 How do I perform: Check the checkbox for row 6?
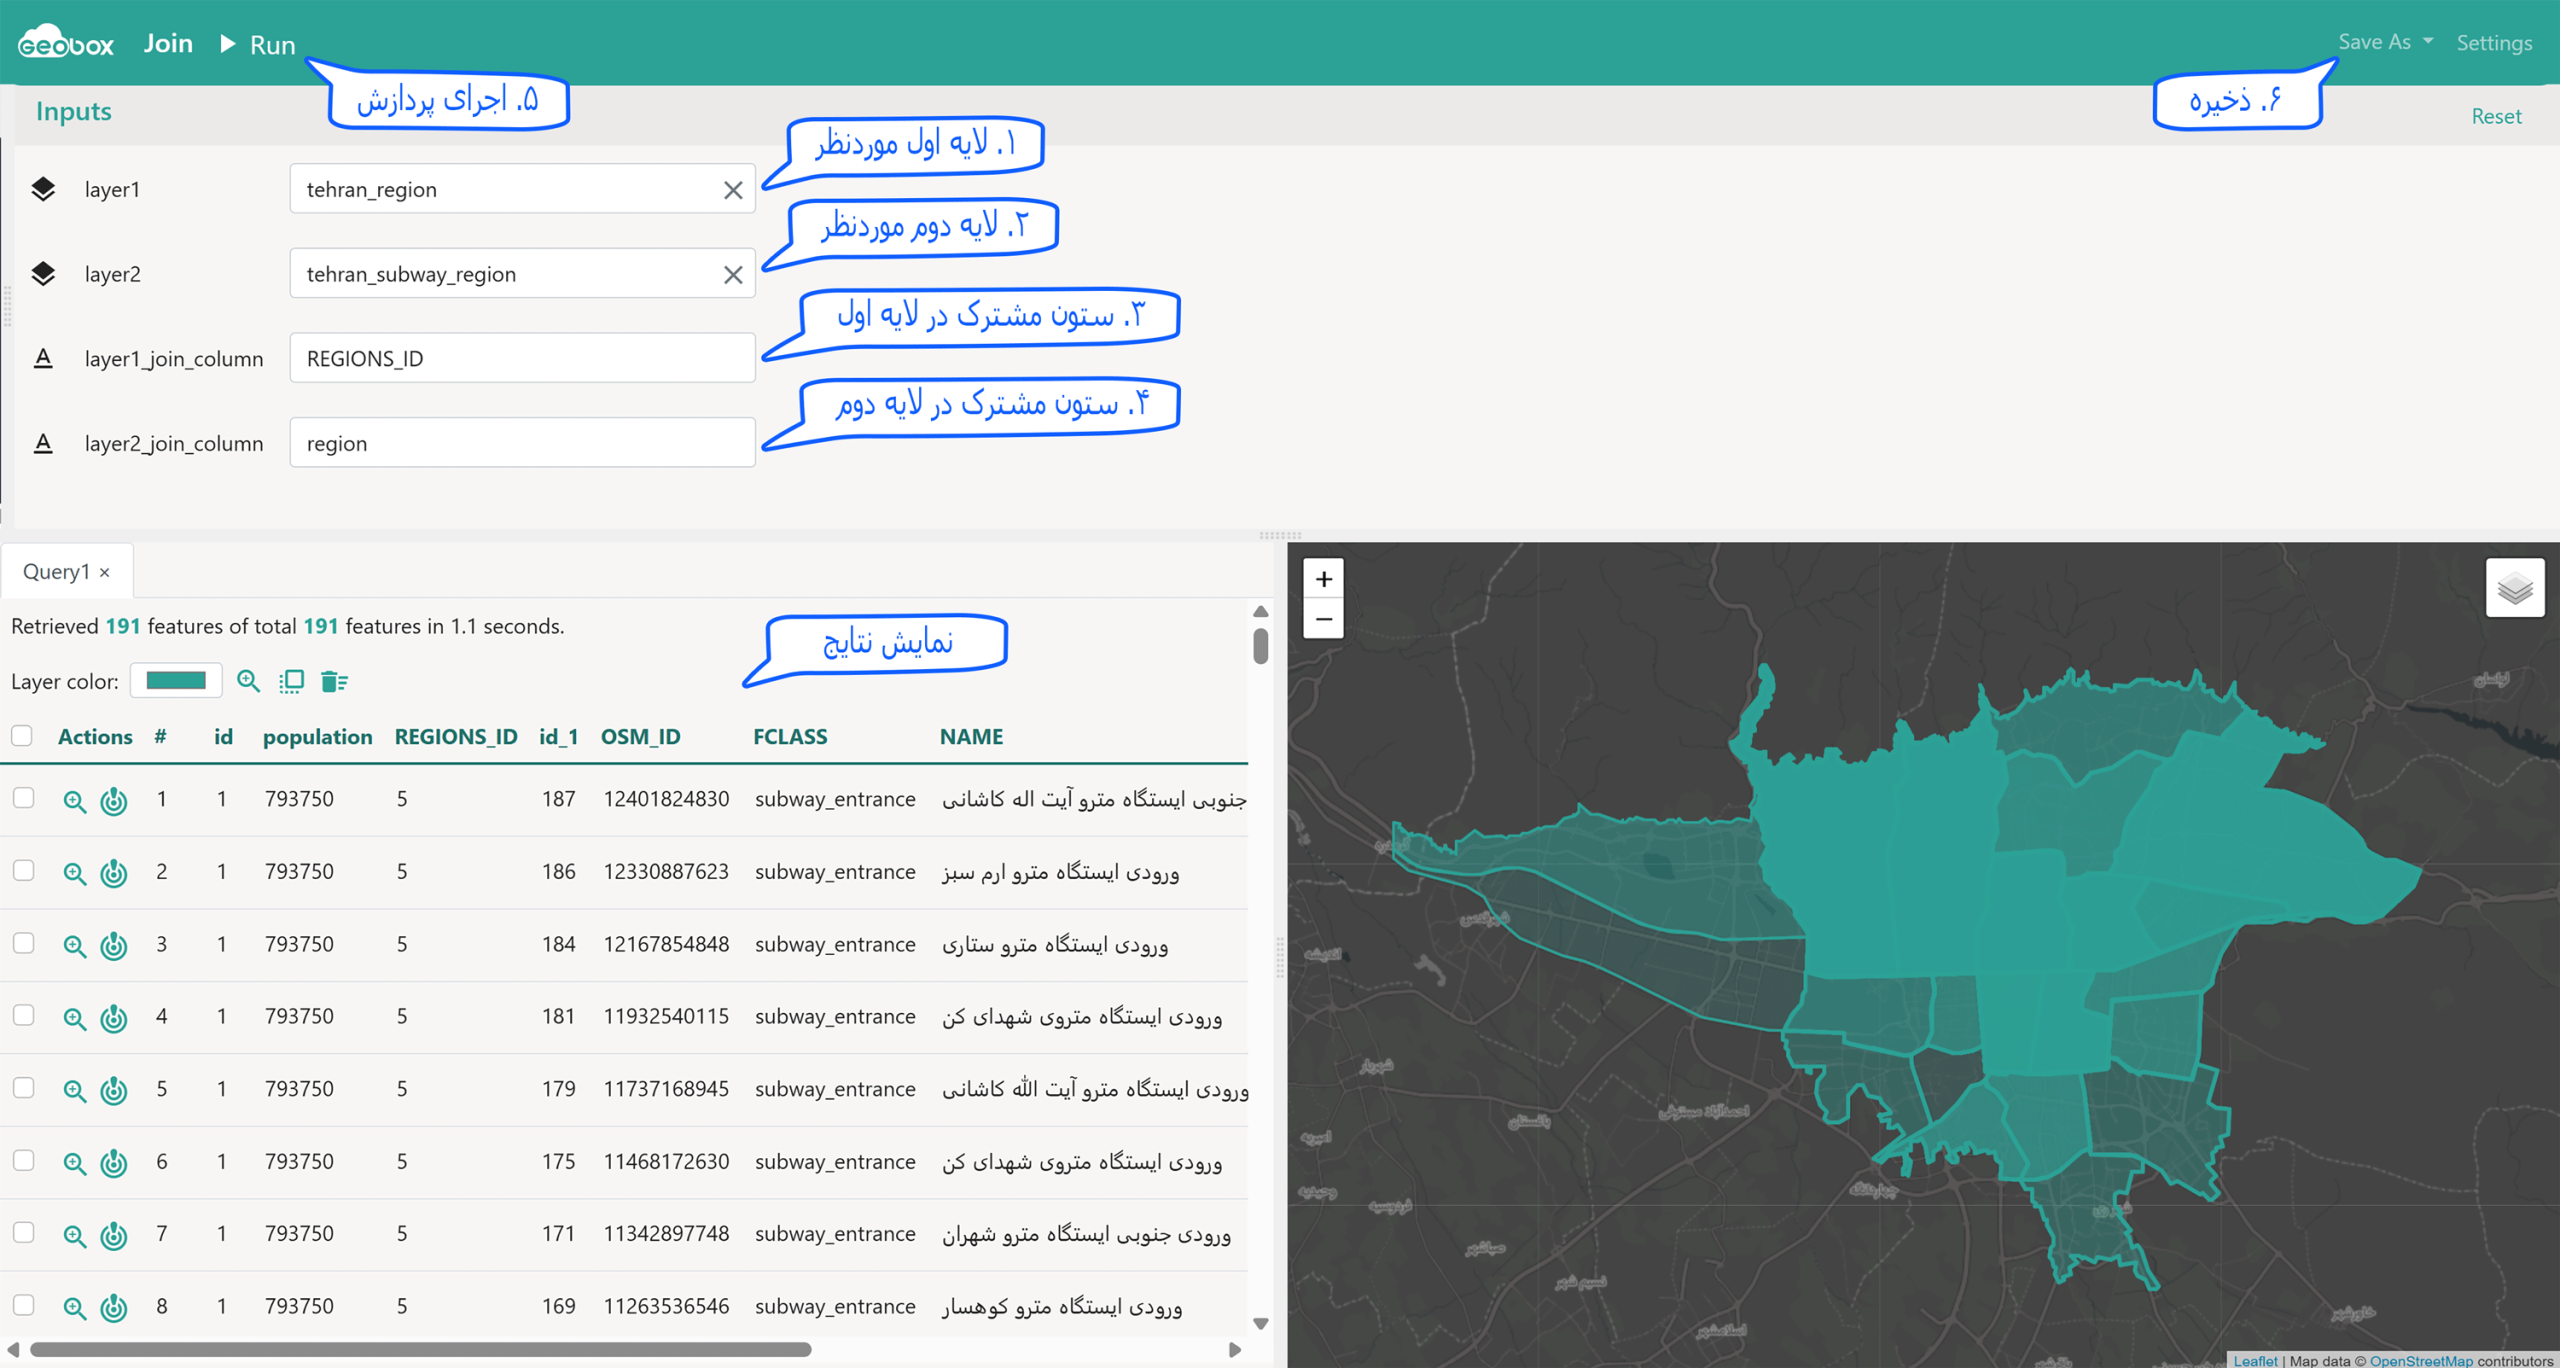point(23,1160)
